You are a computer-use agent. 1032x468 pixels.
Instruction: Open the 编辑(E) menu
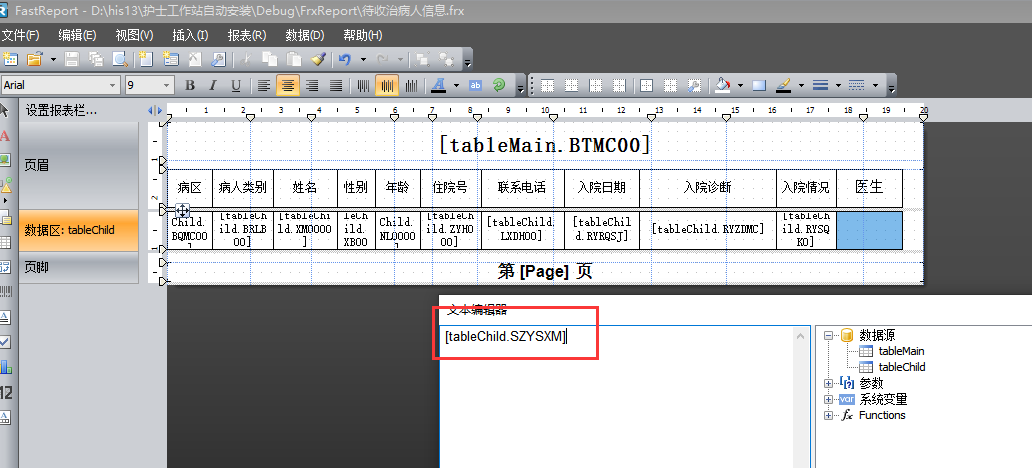[x=77, y=36]
